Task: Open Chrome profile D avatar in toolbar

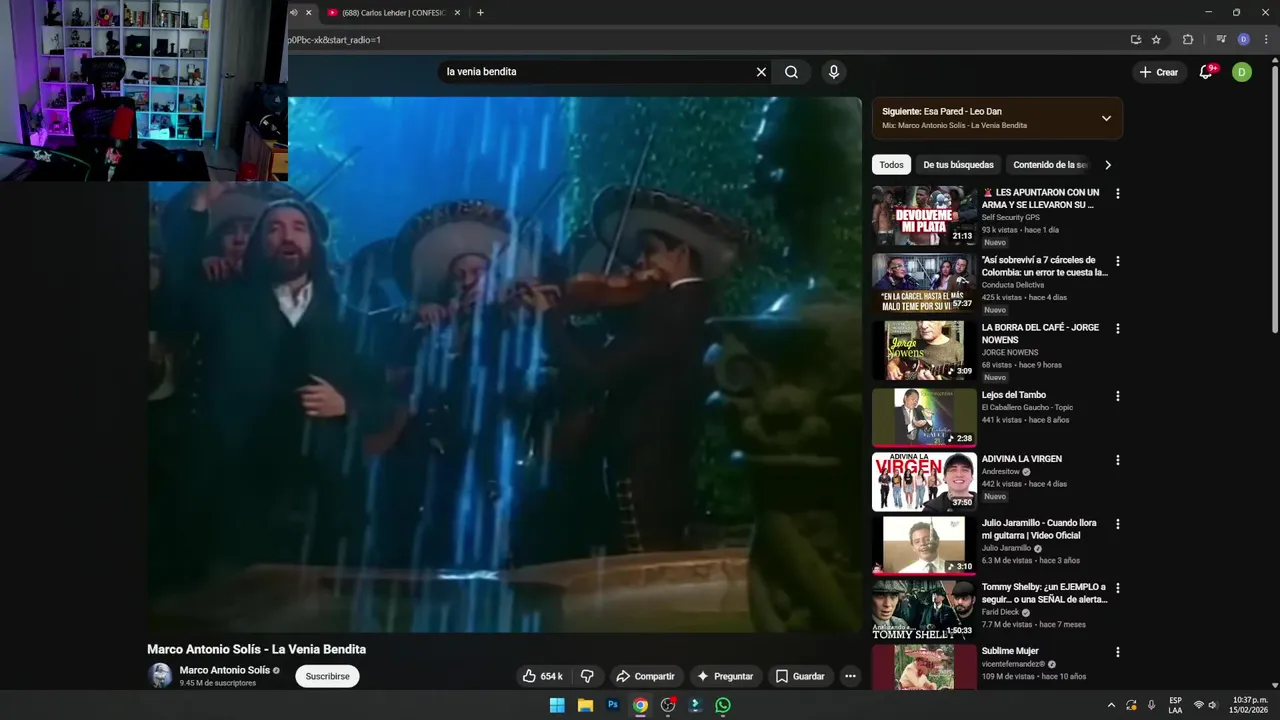Action: coord(1244,40)
